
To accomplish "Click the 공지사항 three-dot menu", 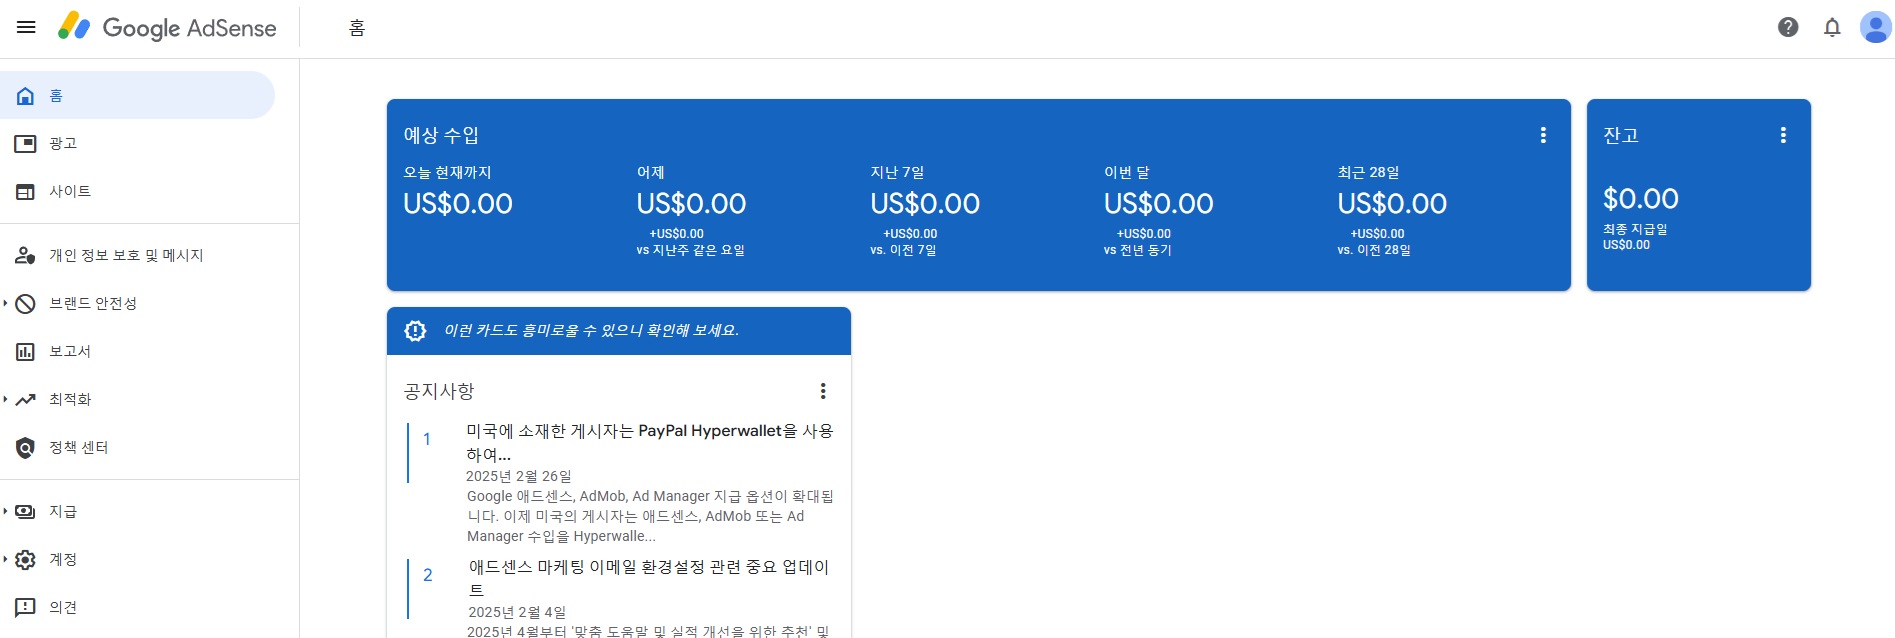I will [822, 390].
